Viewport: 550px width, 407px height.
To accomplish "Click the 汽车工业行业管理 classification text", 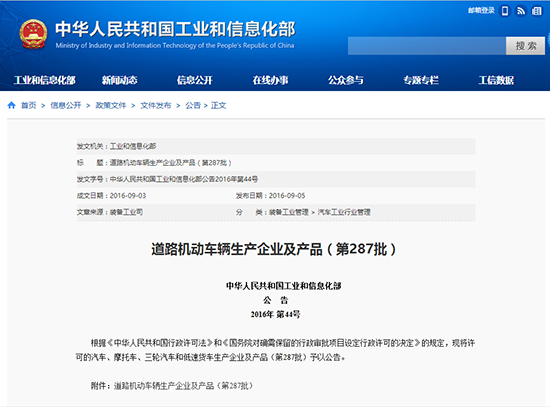I will pos(344,212).
